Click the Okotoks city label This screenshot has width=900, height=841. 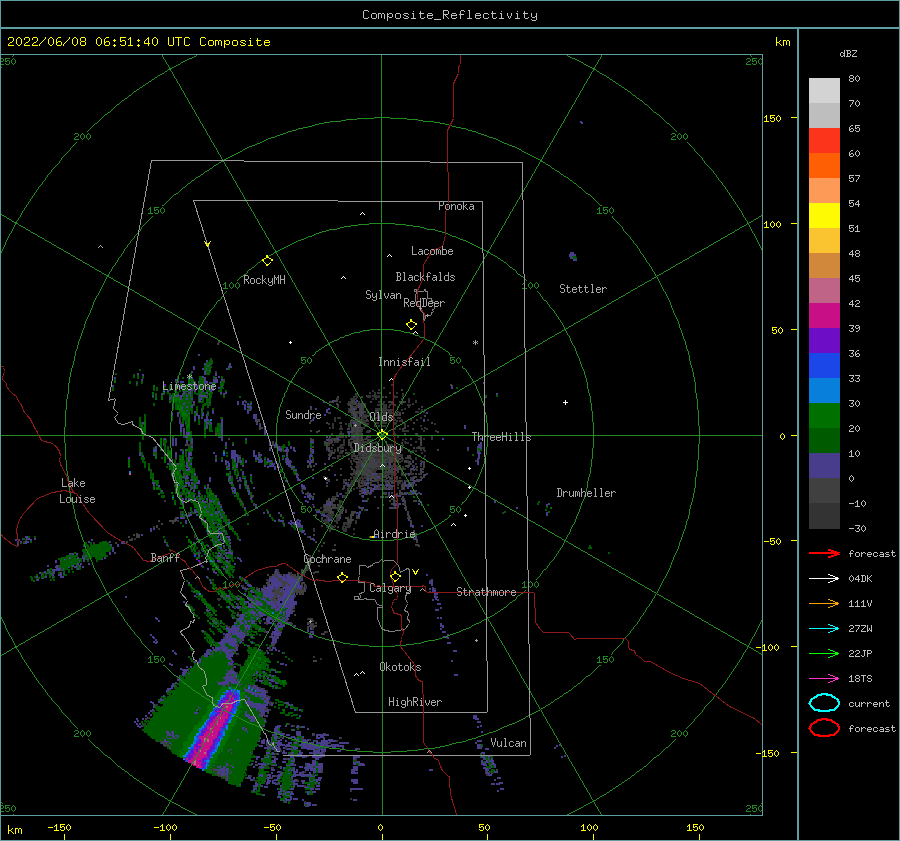pyautogui.click(x=400, y=667)
